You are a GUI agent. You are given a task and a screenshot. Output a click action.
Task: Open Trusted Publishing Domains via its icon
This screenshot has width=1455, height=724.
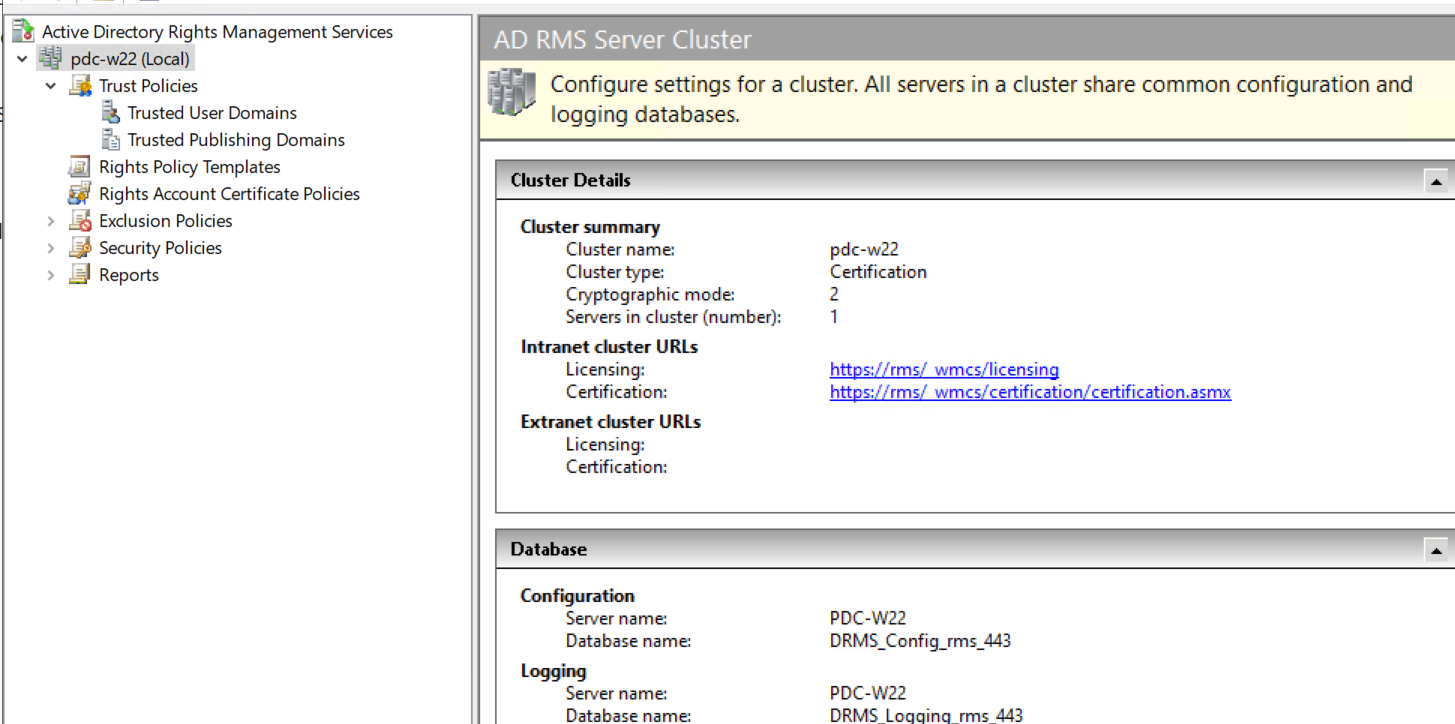(111, 140)
